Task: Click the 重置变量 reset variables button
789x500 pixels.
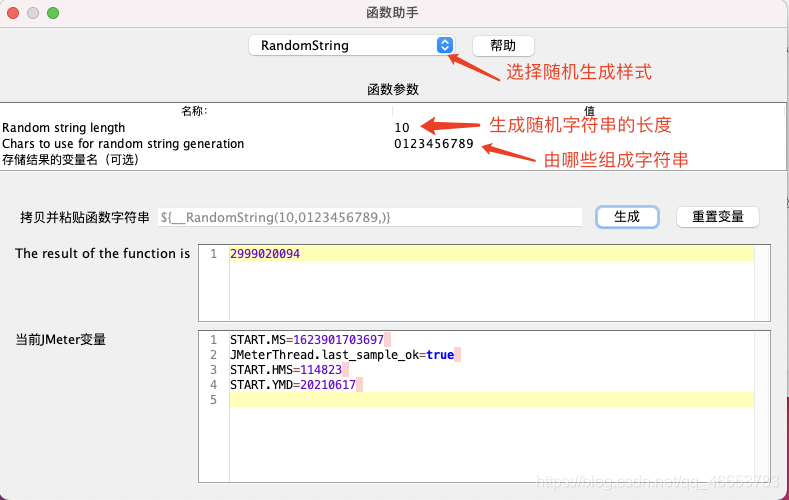Action: (718, 217)
